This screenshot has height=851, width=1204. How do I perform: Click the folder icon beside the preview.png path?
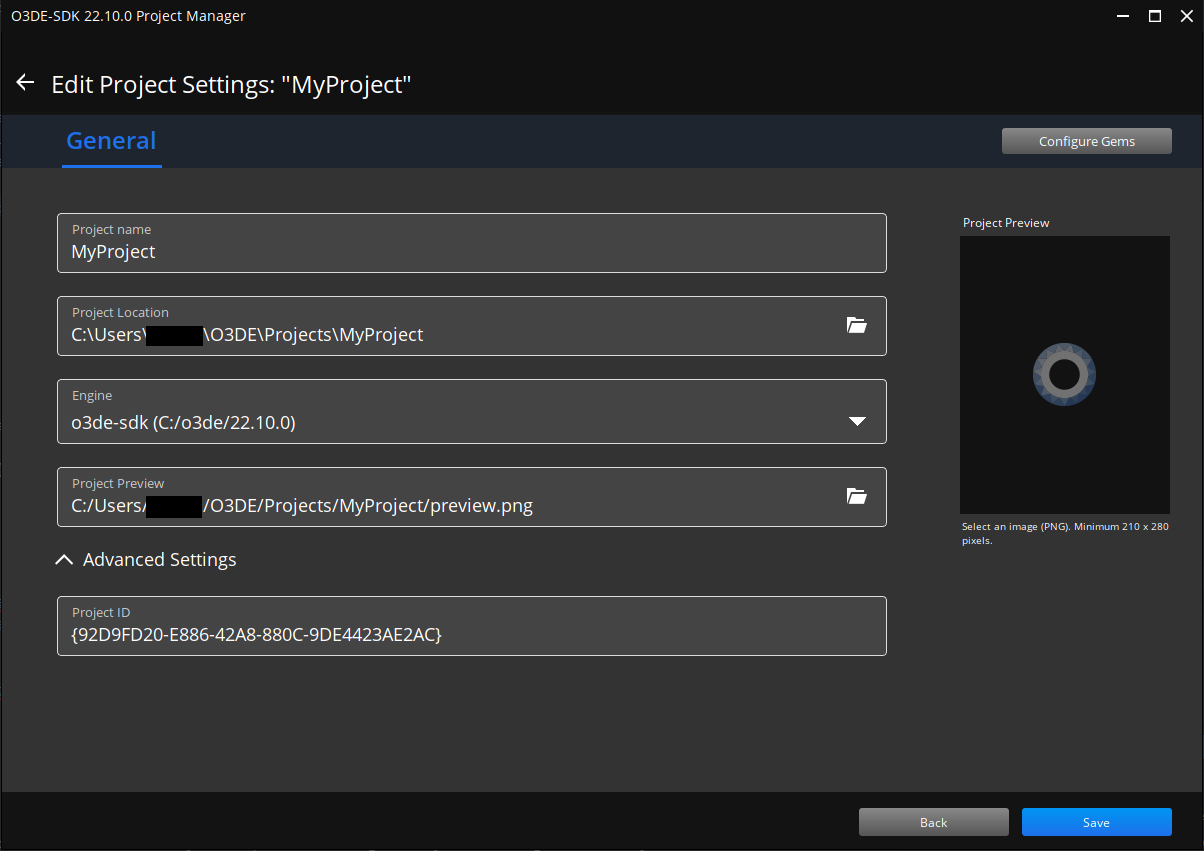pos(856,496)
